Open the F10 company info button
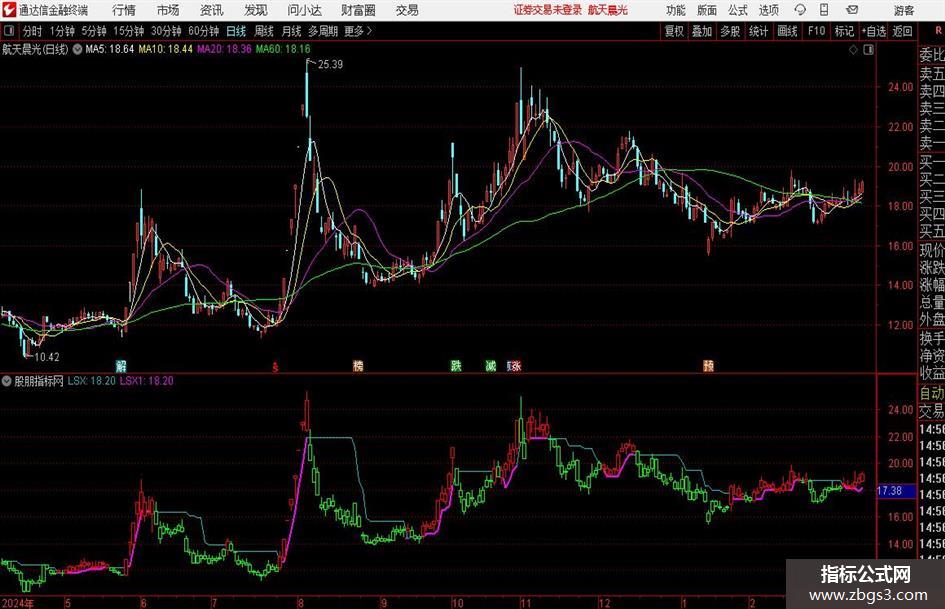 (816, 31)
